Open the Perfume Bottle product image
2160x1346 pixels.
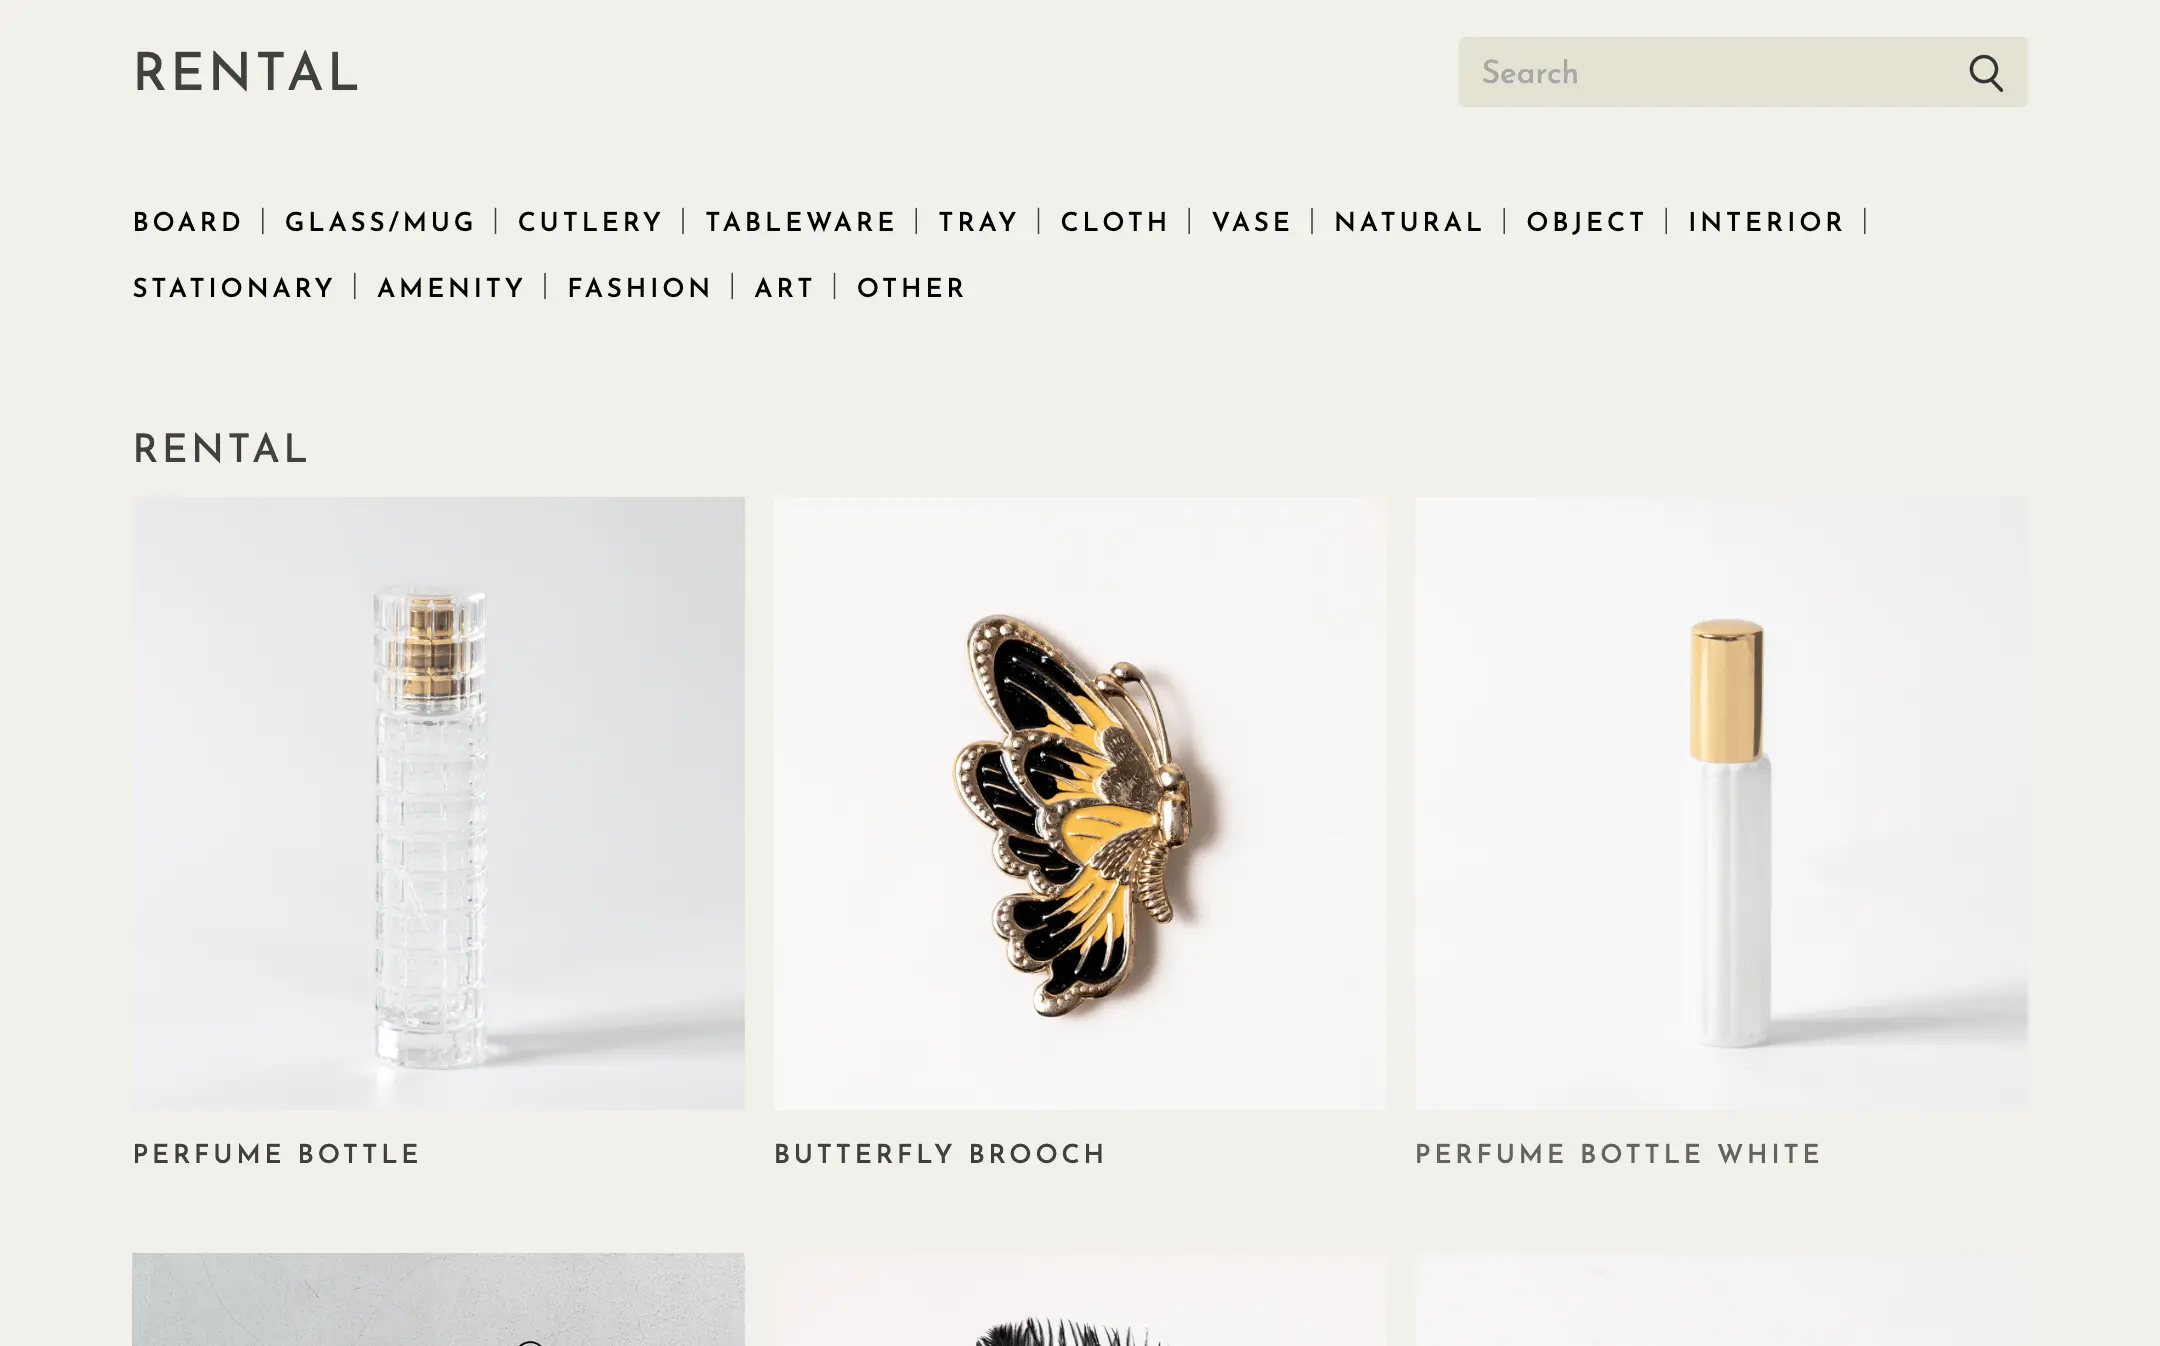point(438,803)
